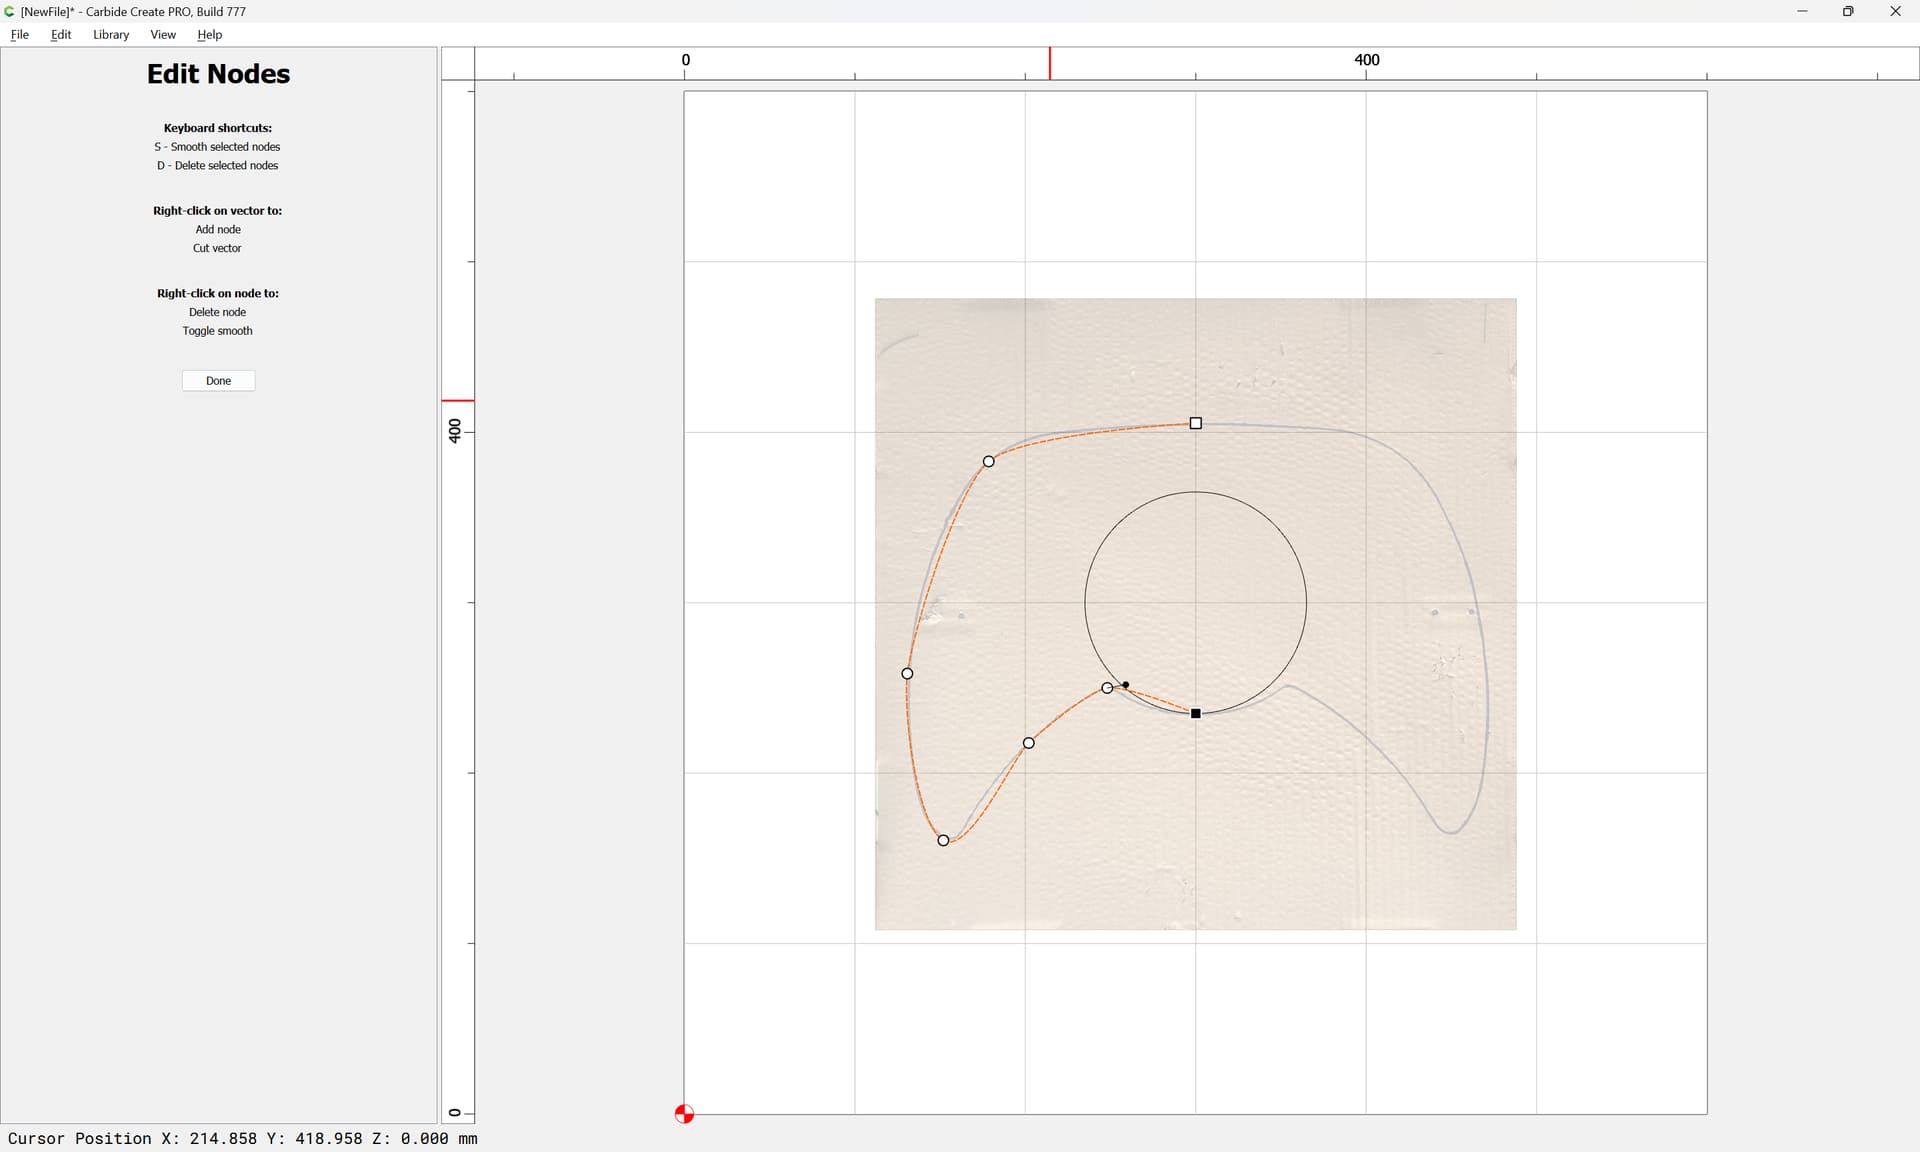Open the Library menu
This screenshot has height=1152, width=1920.
click(111, 34)
